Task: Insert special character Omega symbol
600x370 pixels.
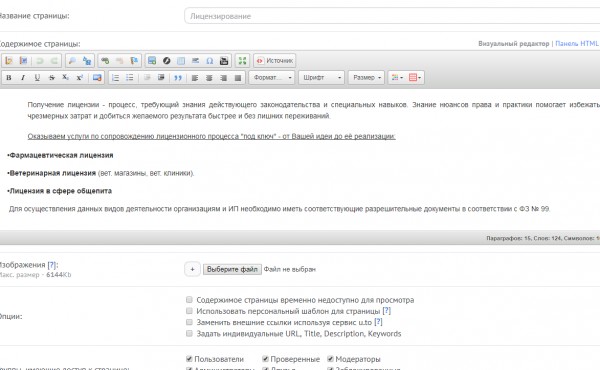Action: (x=210, y=60)
